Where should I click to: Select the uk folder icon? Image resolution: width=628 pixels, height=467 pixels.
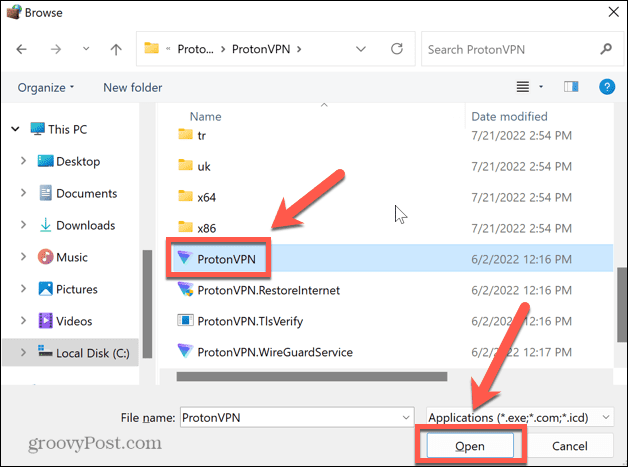coord(185,165)
